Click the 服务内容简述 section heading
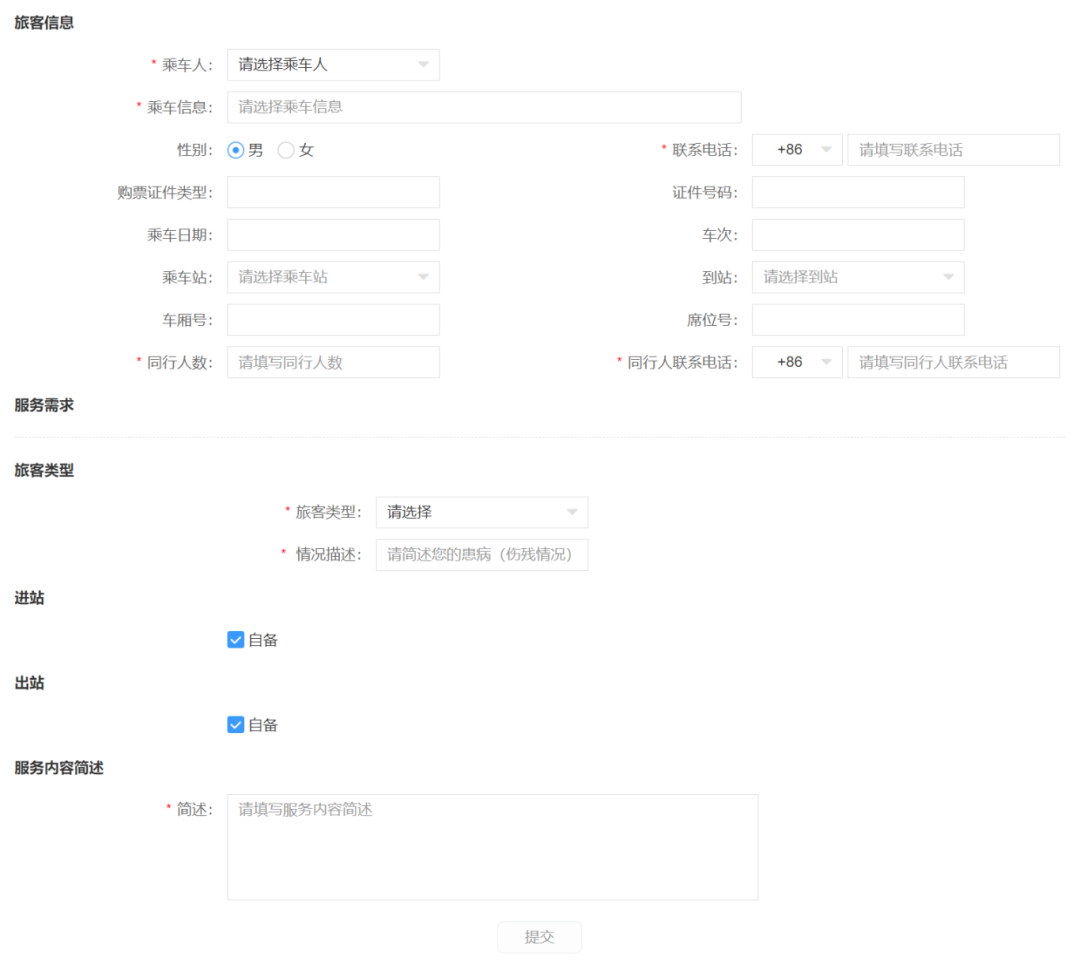The width and height of the screenshot is (1080, 964). pyautogui.click(x=59, y=768)
